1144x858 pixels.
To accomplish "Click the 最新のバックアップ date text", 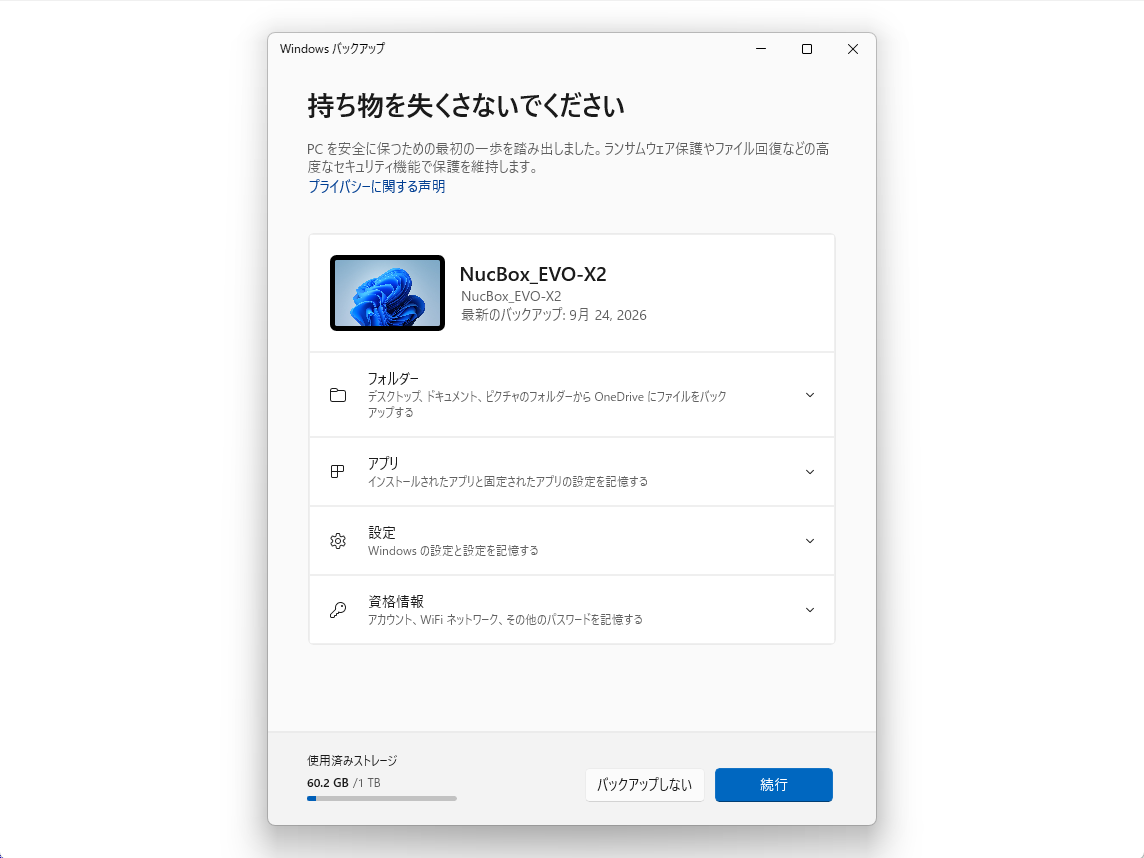I will [x=554, y=315].
